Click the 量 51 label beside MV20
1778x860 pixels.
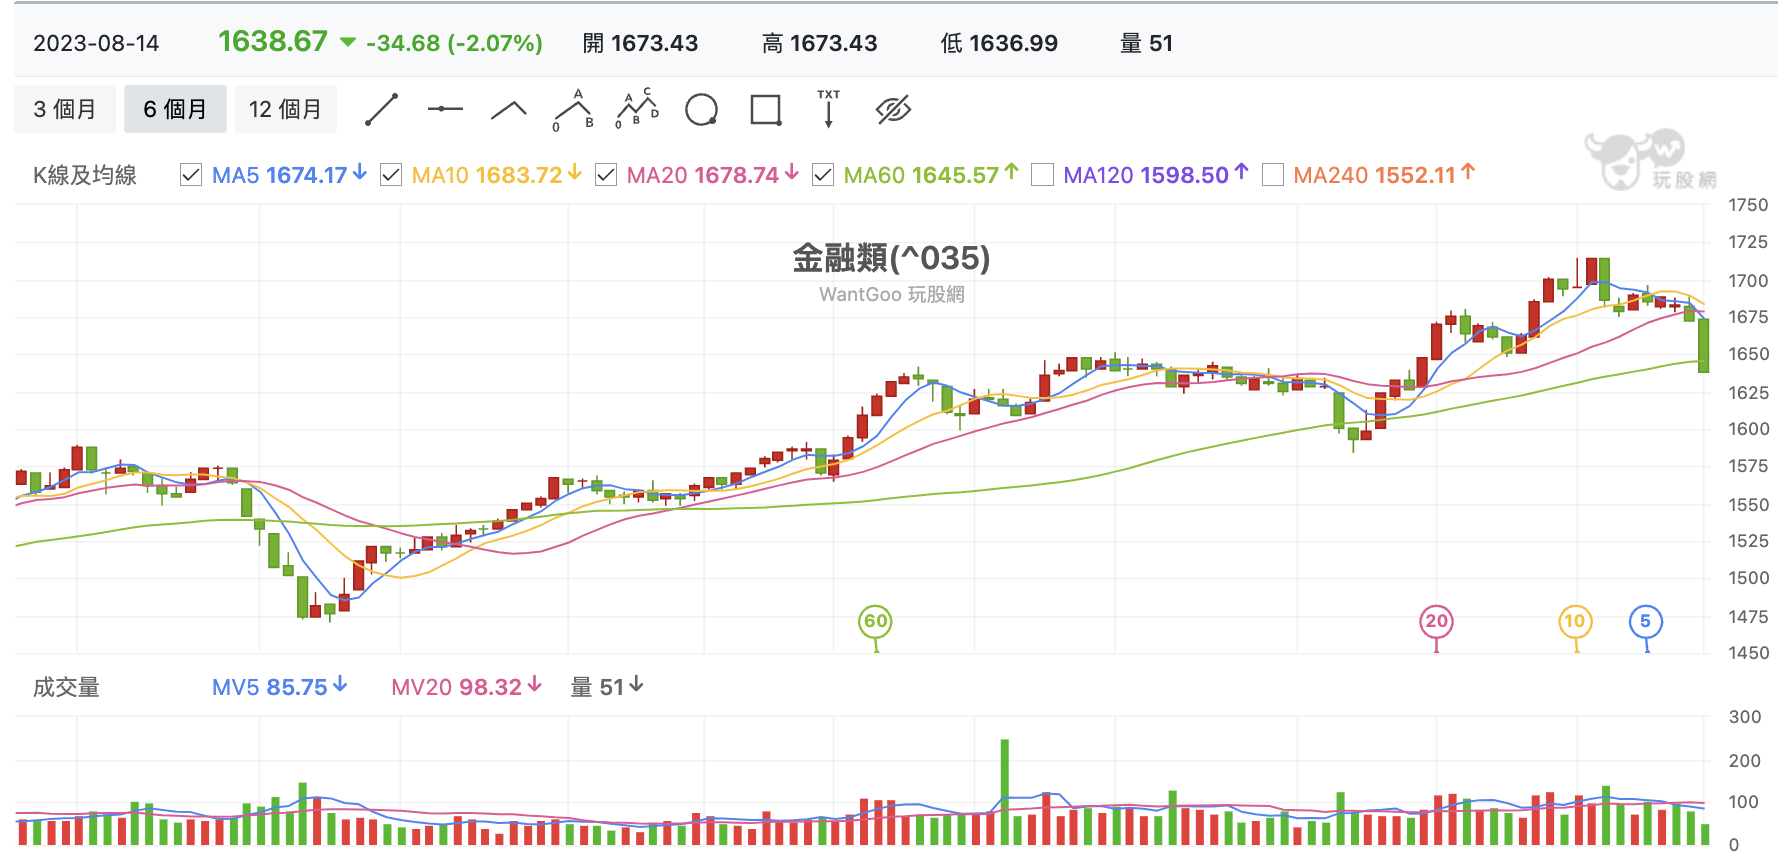(x=606, y=687)
